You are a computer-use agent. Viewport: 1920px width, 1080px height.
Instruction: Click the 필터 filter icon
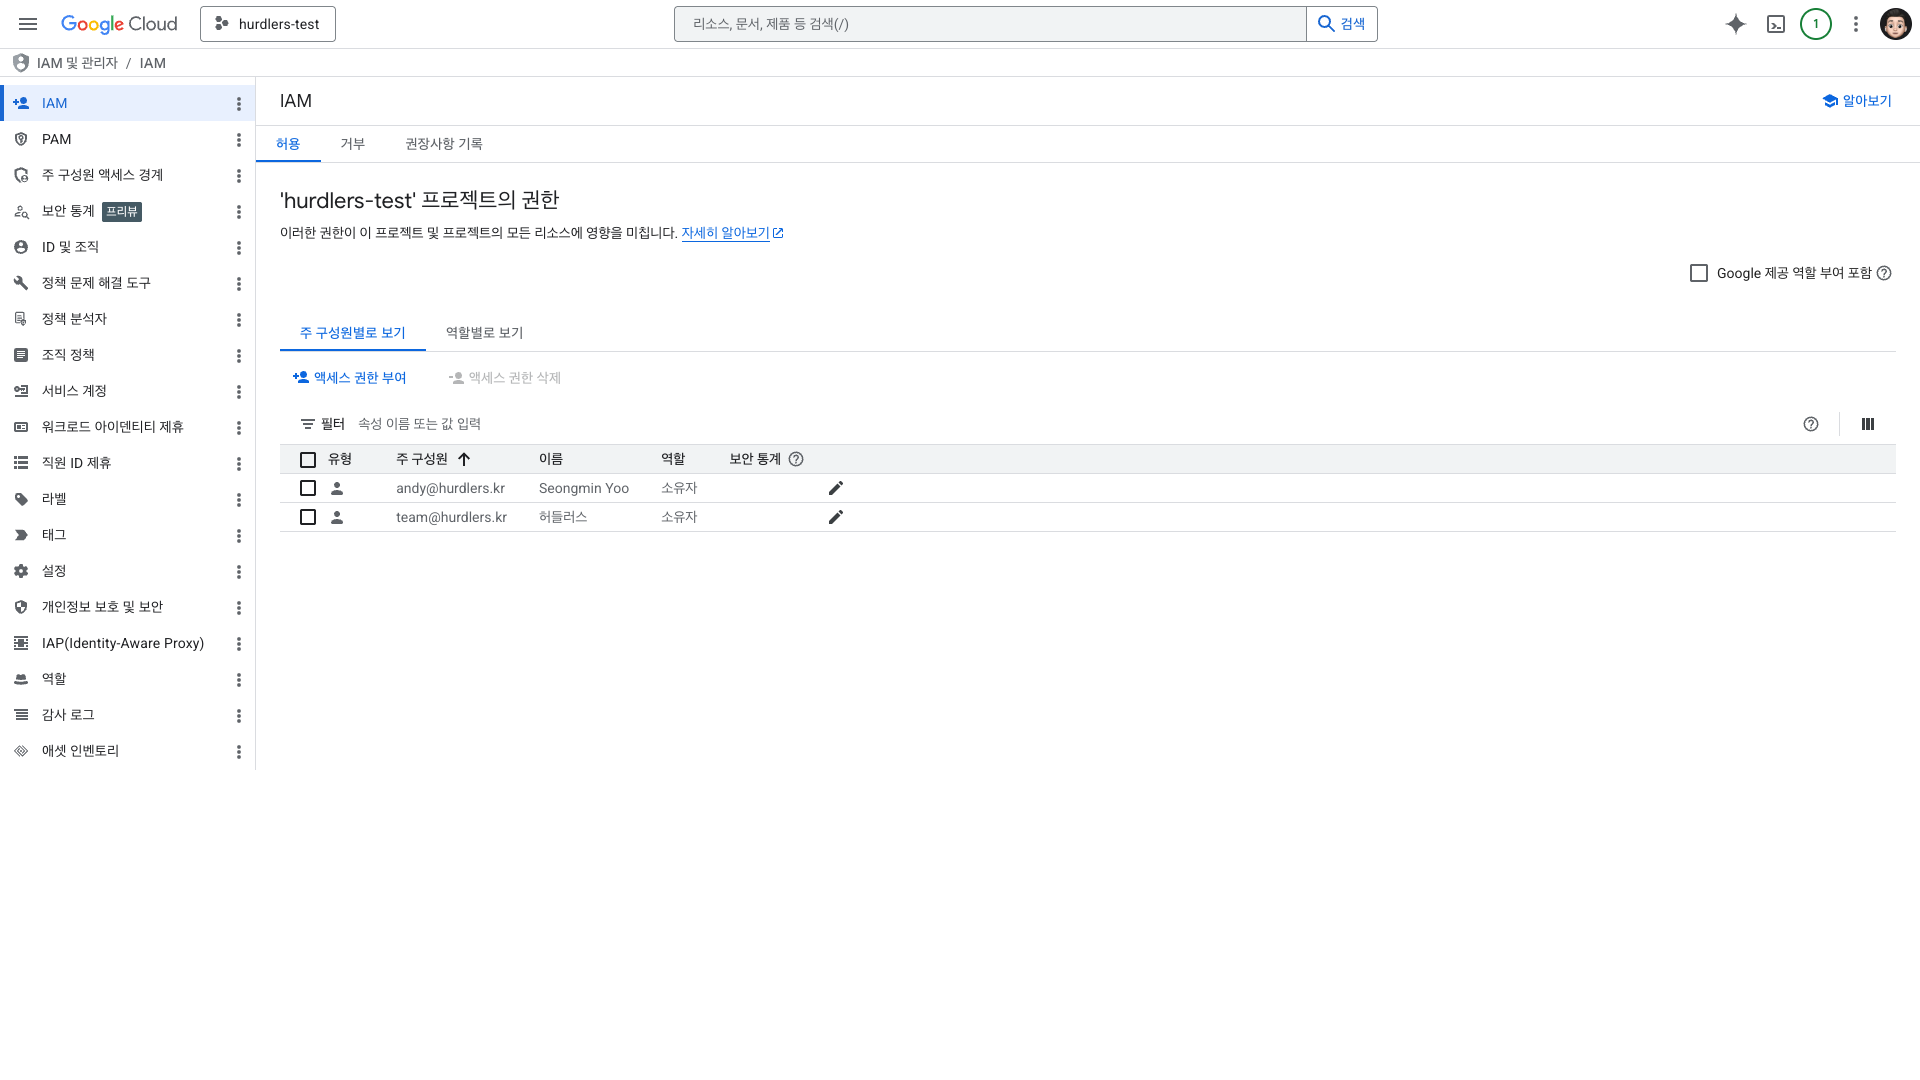308,424
